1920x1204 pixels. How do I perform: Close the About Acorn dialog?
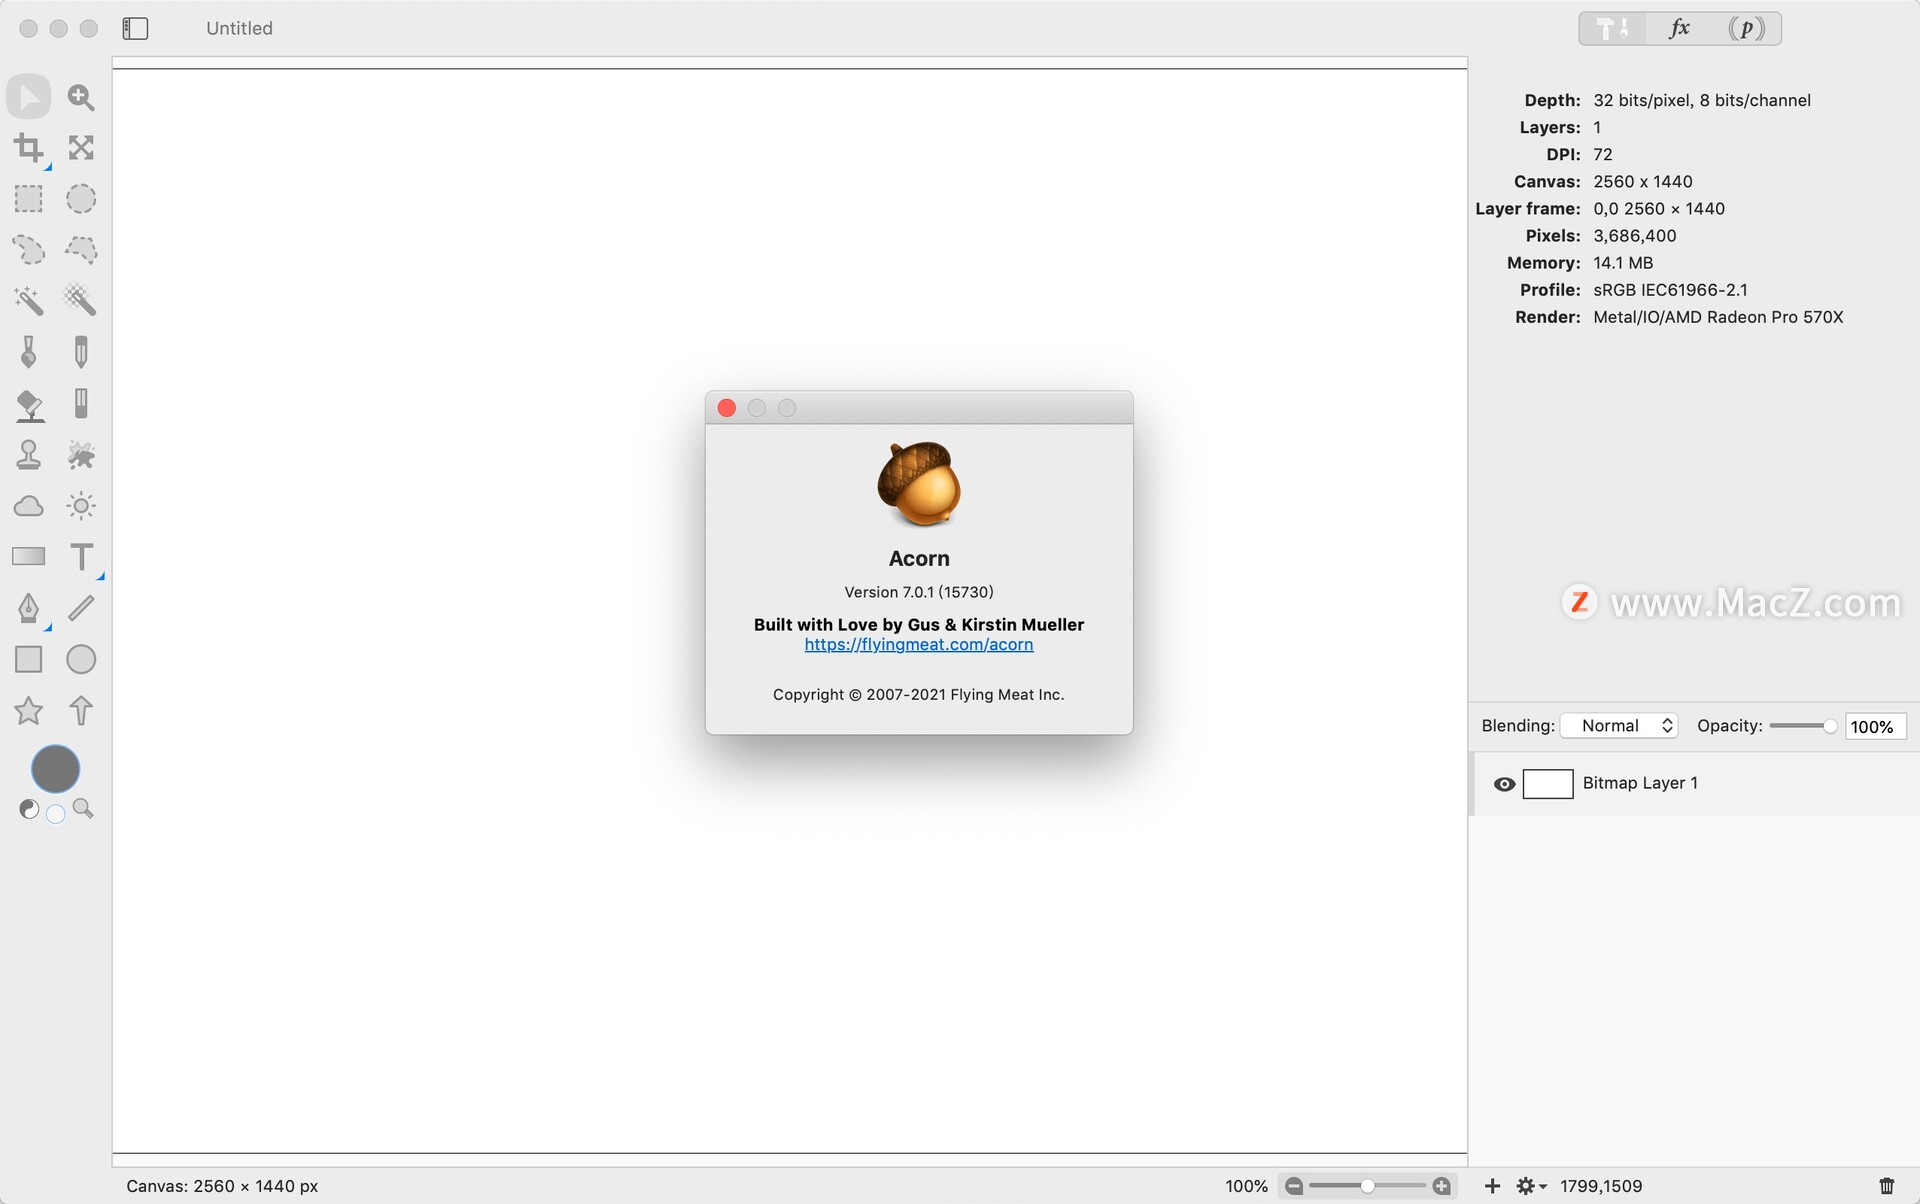point(727,408)
